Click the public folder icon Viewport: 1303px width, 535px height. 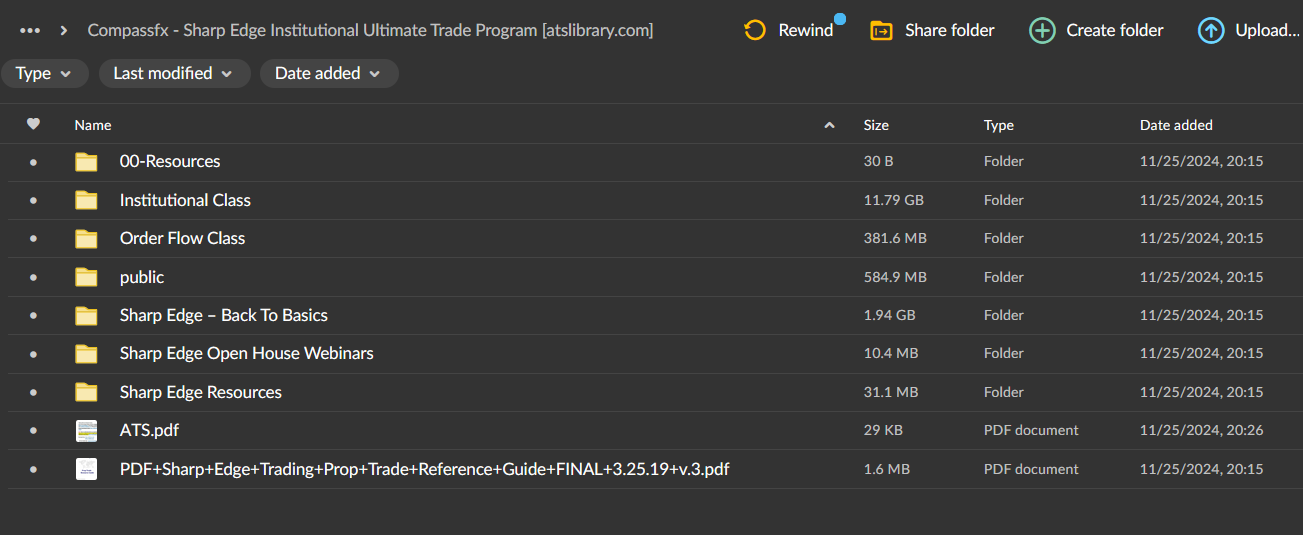(x=87, y=277)
